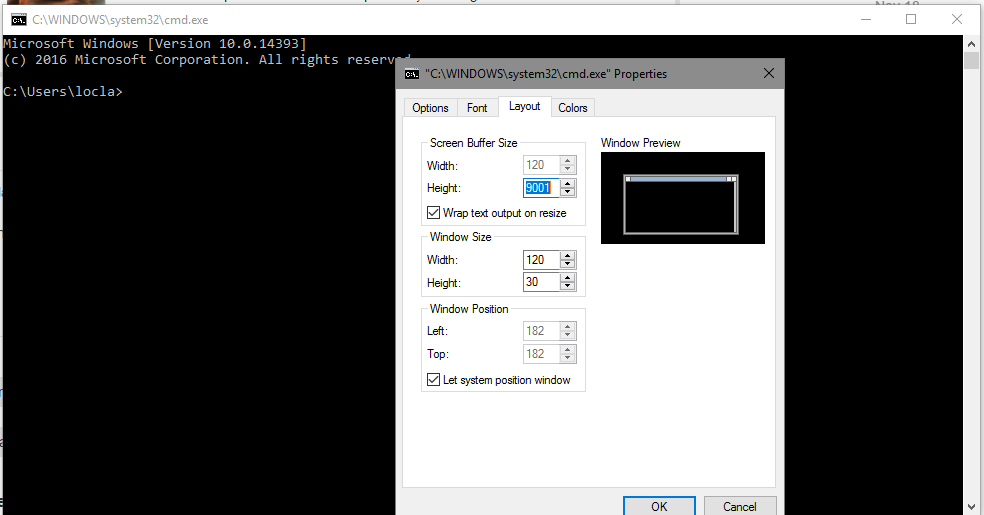
Task: Maximize the cmd.exe console window
Action: [911, 19]
